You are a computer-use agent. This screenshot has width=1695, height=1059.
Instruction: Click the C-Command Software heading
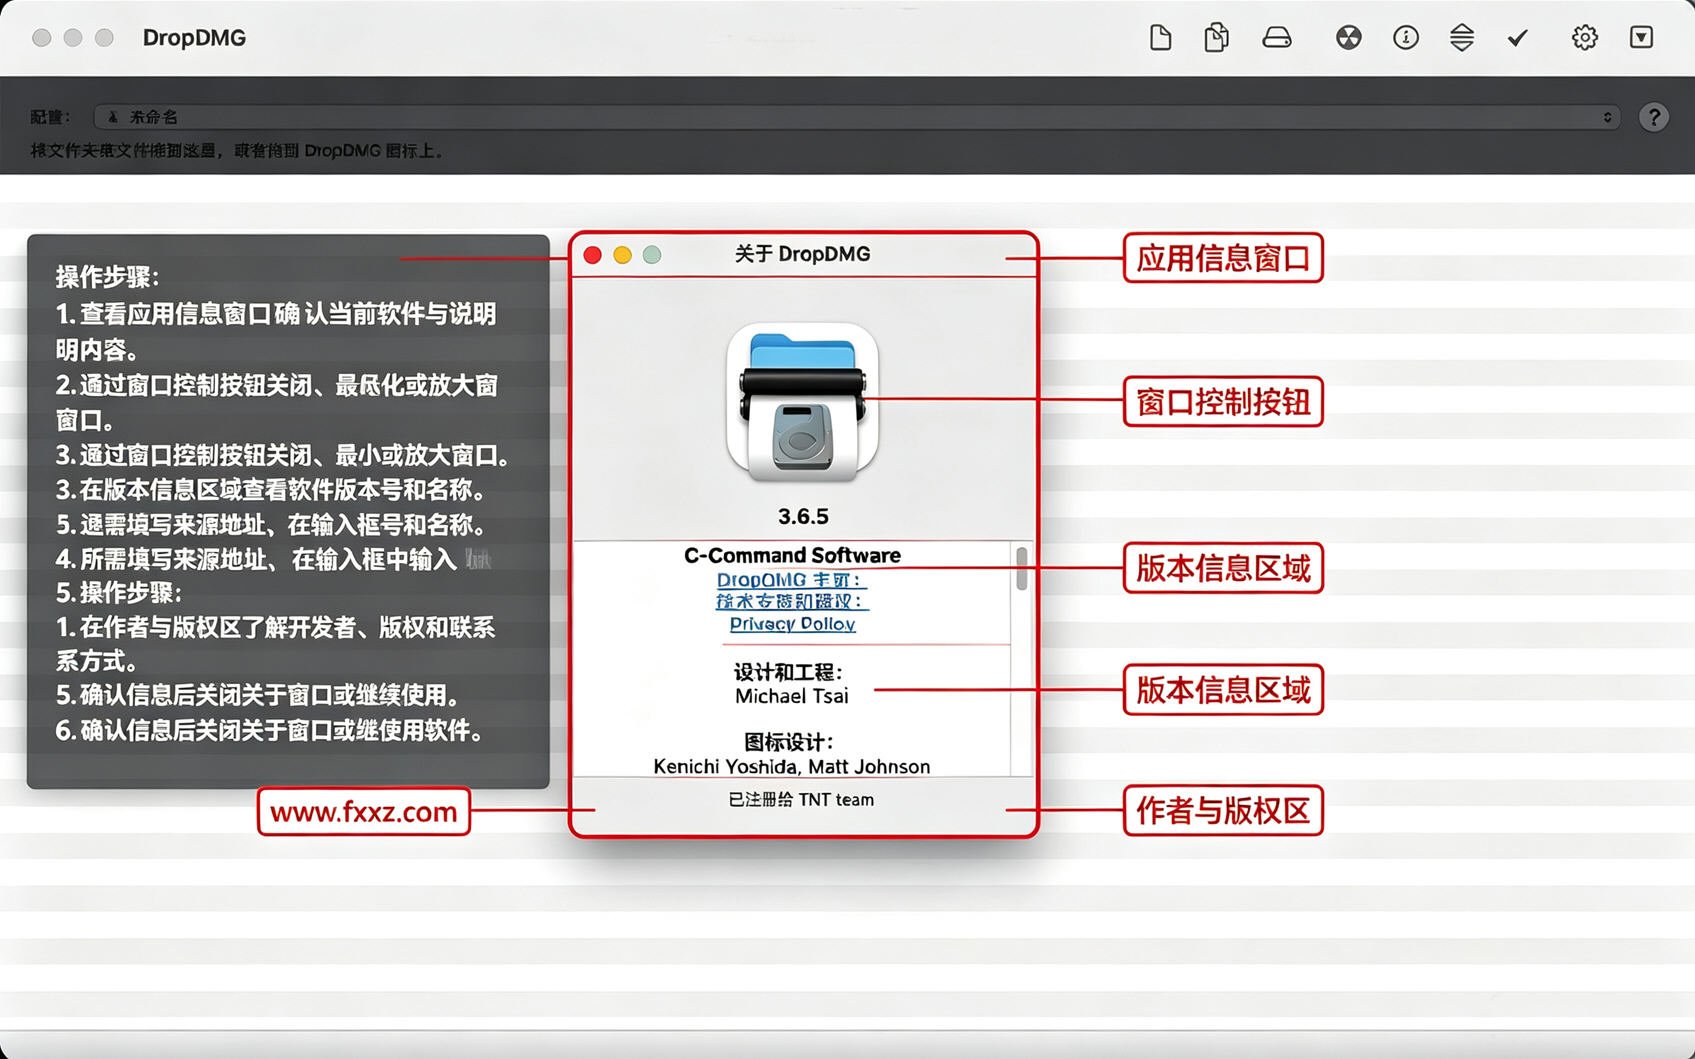click(x=792, y=556)
